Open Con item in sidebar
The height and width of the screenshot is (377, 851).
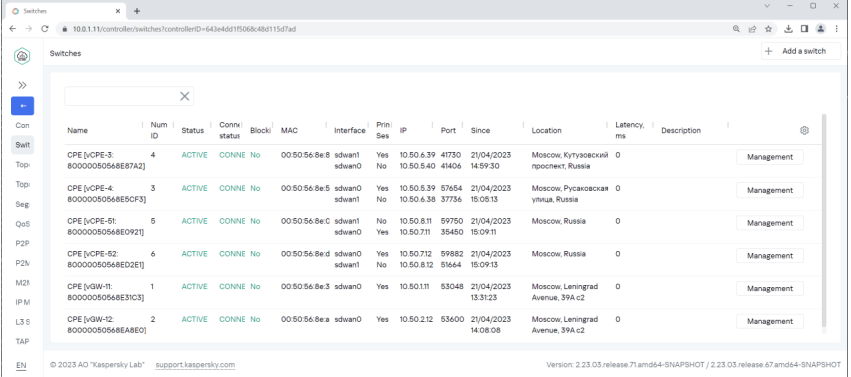(x=22, y=125)
